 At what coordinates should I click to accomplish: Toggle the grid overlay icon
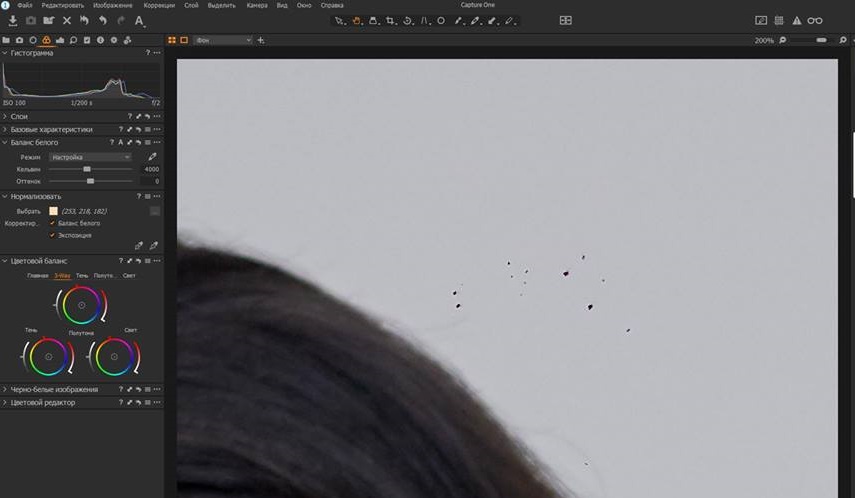(778, 20)
